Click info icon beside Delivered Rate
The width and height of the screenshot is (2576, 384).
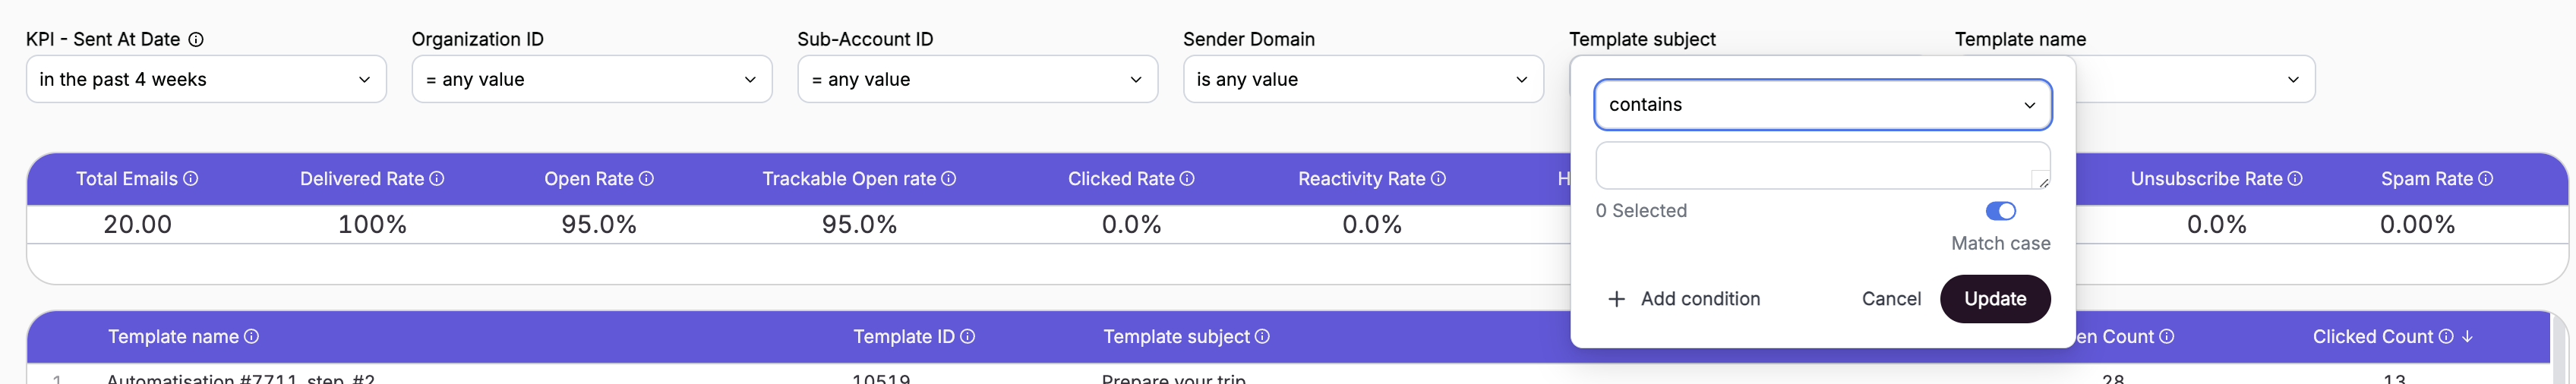click(437, 178)
